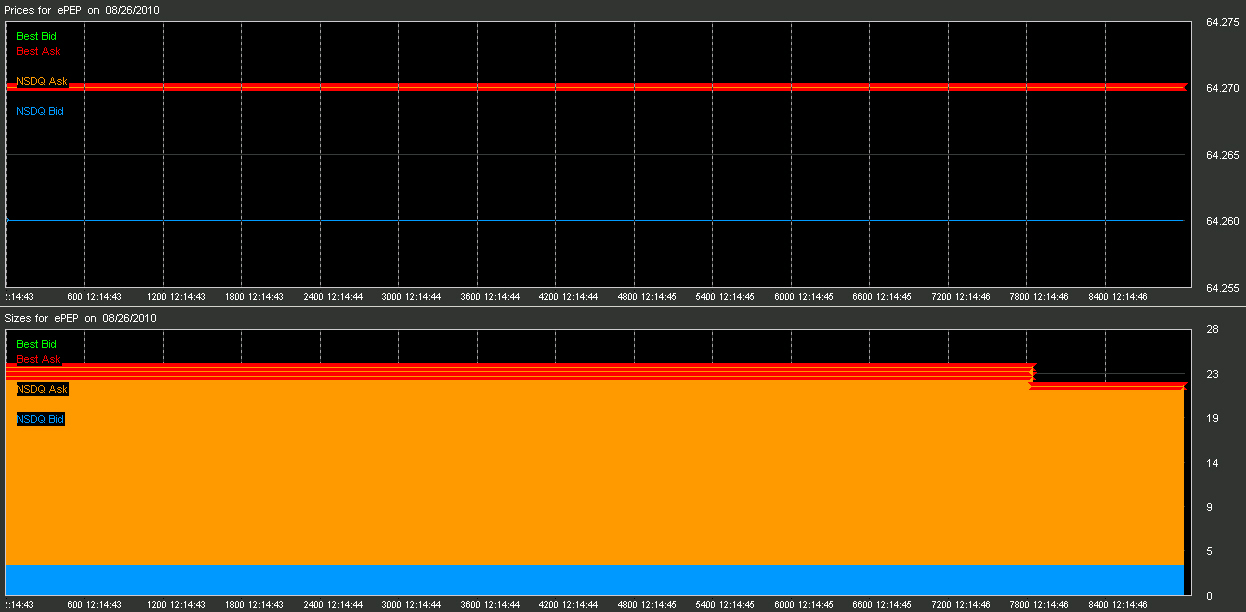This screenshot has height=612, width=1246.
Task: Select 'Best Bid' legend in Sizes chart
Action: 36,344
